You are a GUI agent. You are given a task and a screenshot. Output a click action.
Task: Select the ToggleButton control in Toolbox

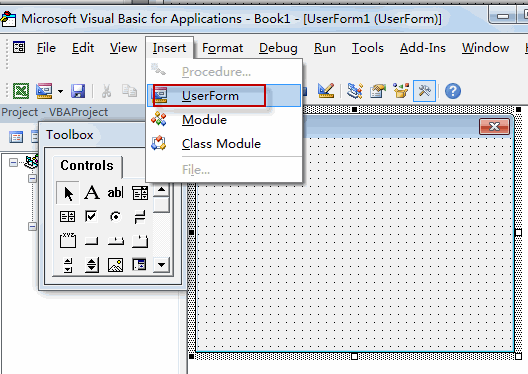(x=140, y=217)
